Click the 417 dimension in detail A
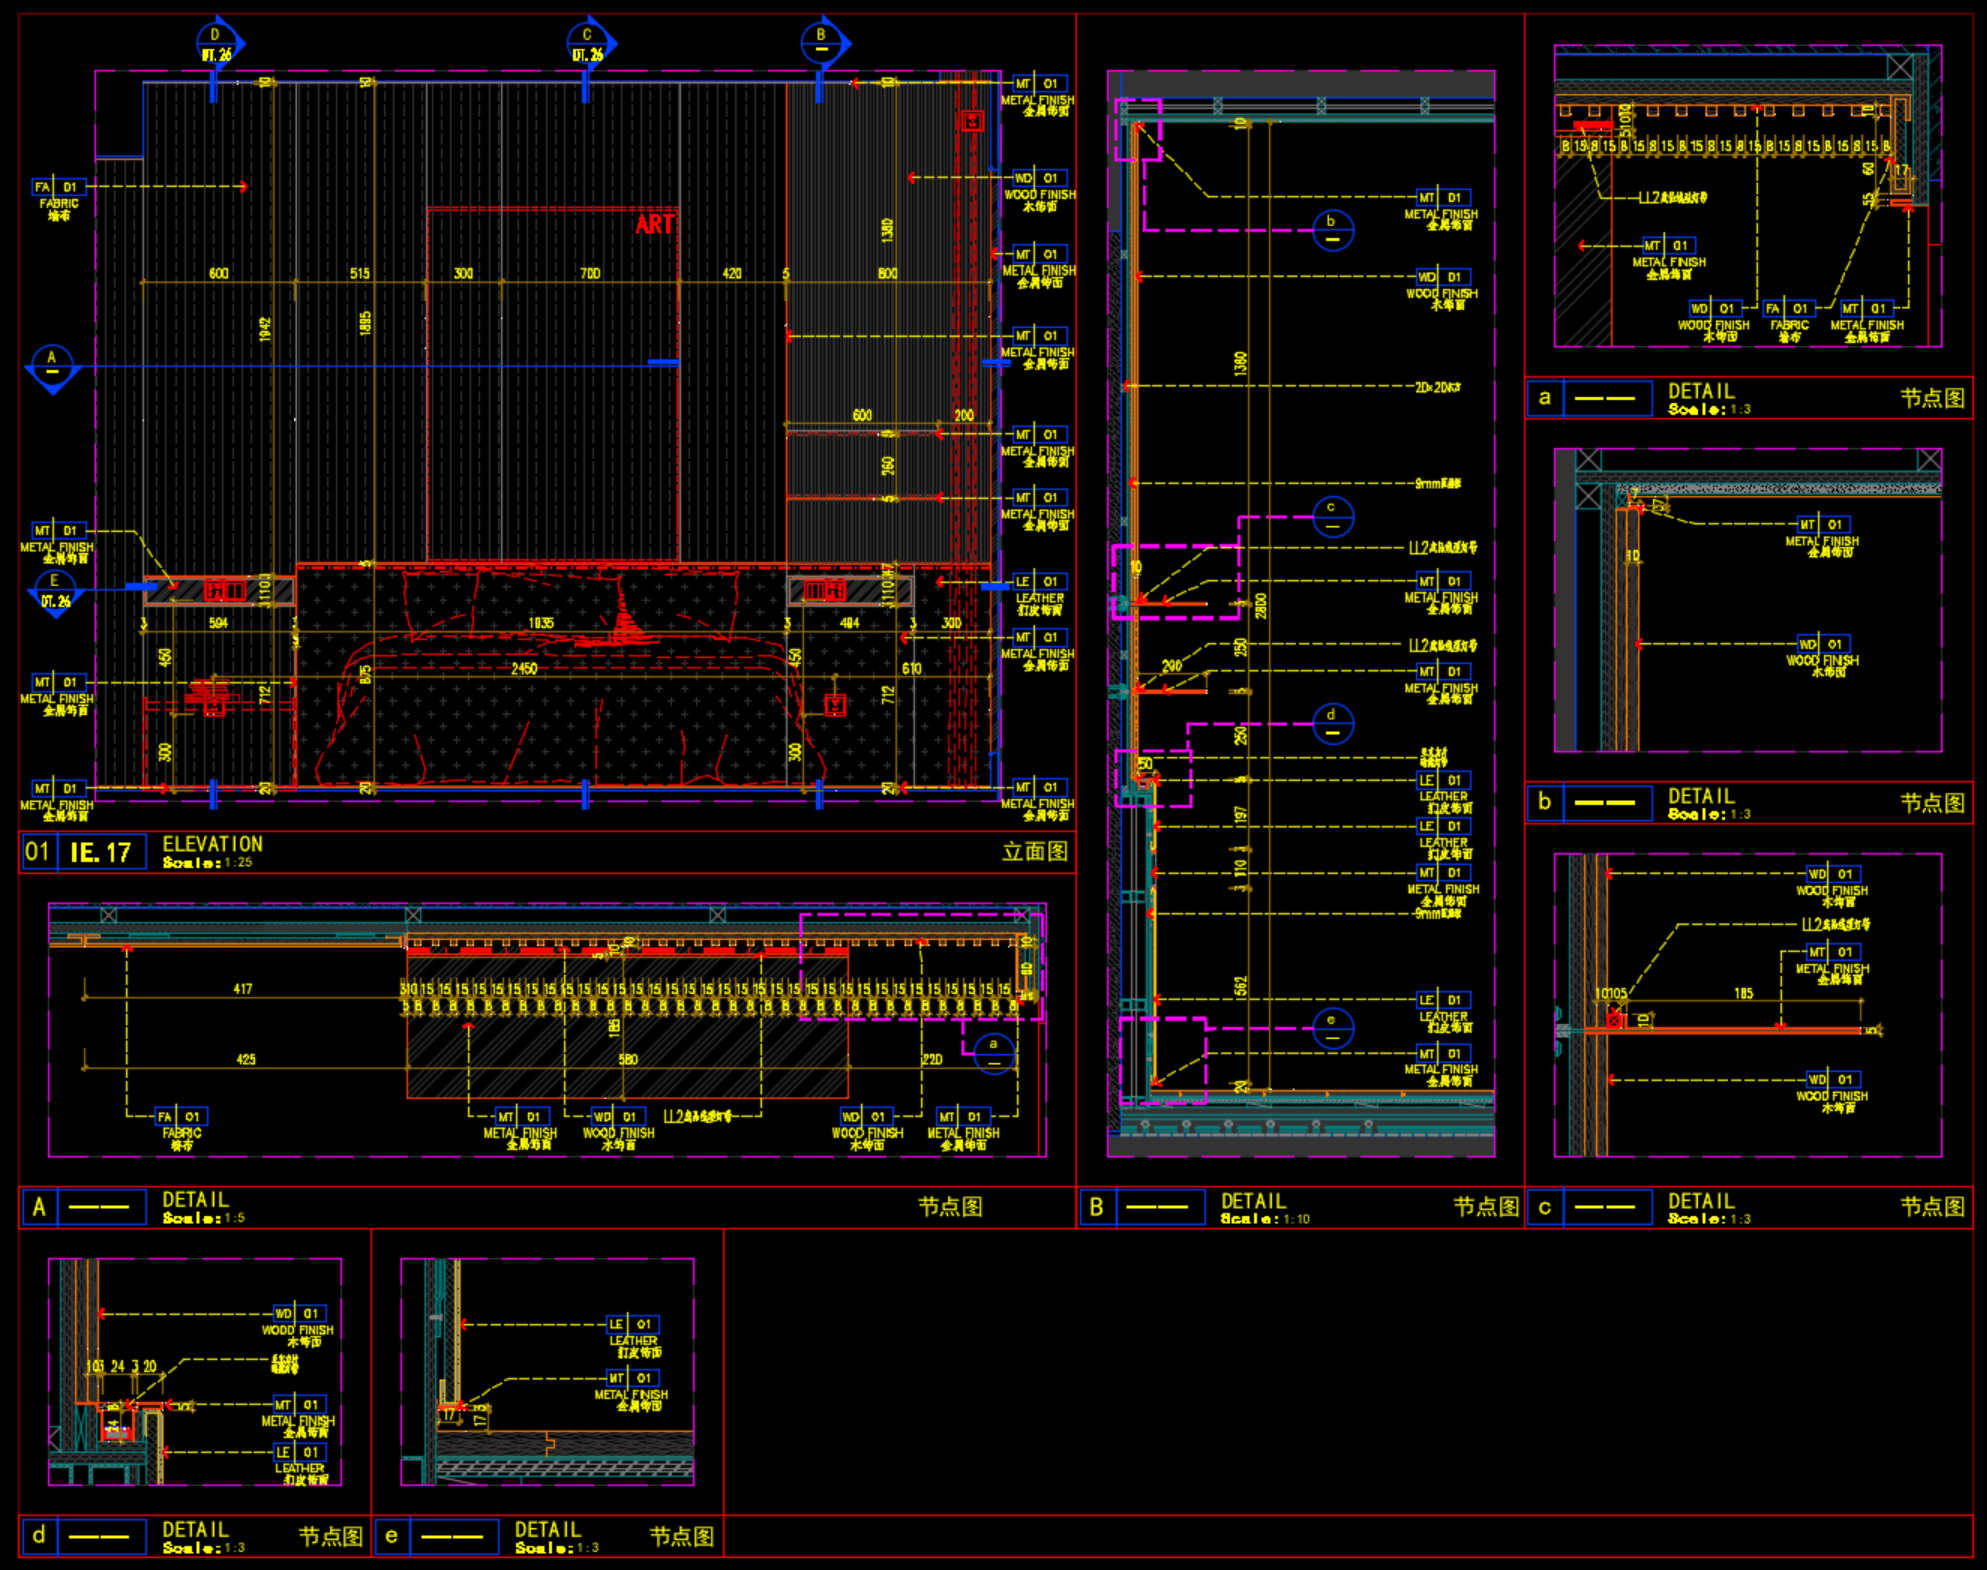Screen dimensions: 1987x1570 [243, 989]
